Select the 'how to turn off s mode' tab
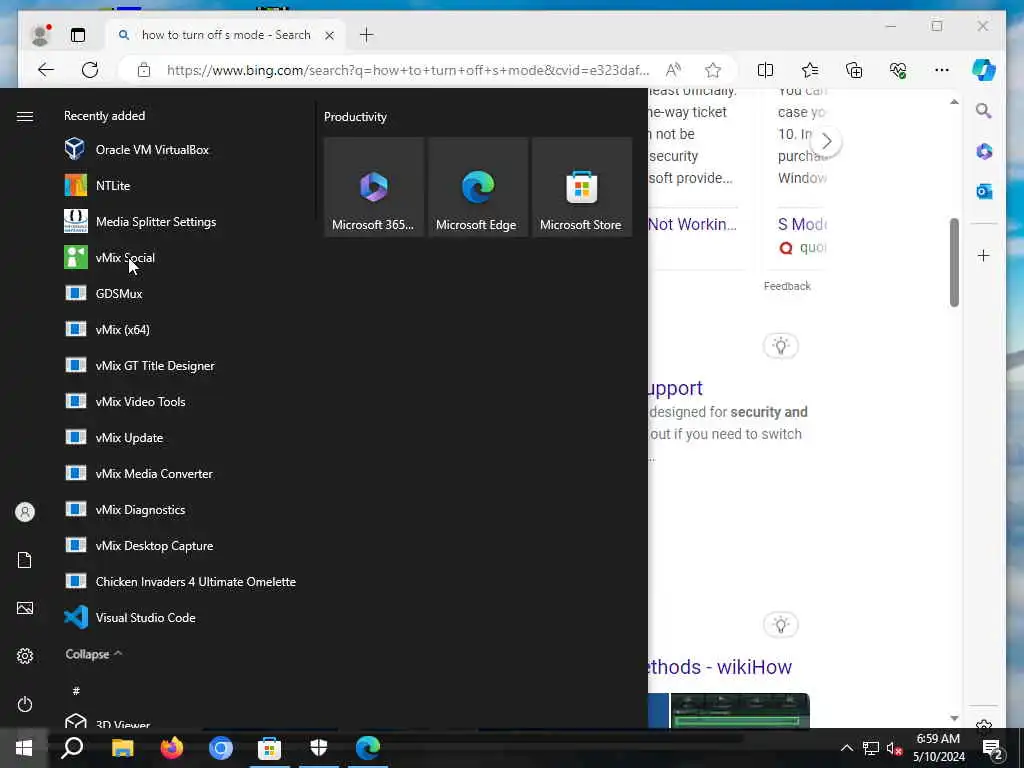Image resolution: width=1024 pixels, height=768 pixels. tap(225, 35)
